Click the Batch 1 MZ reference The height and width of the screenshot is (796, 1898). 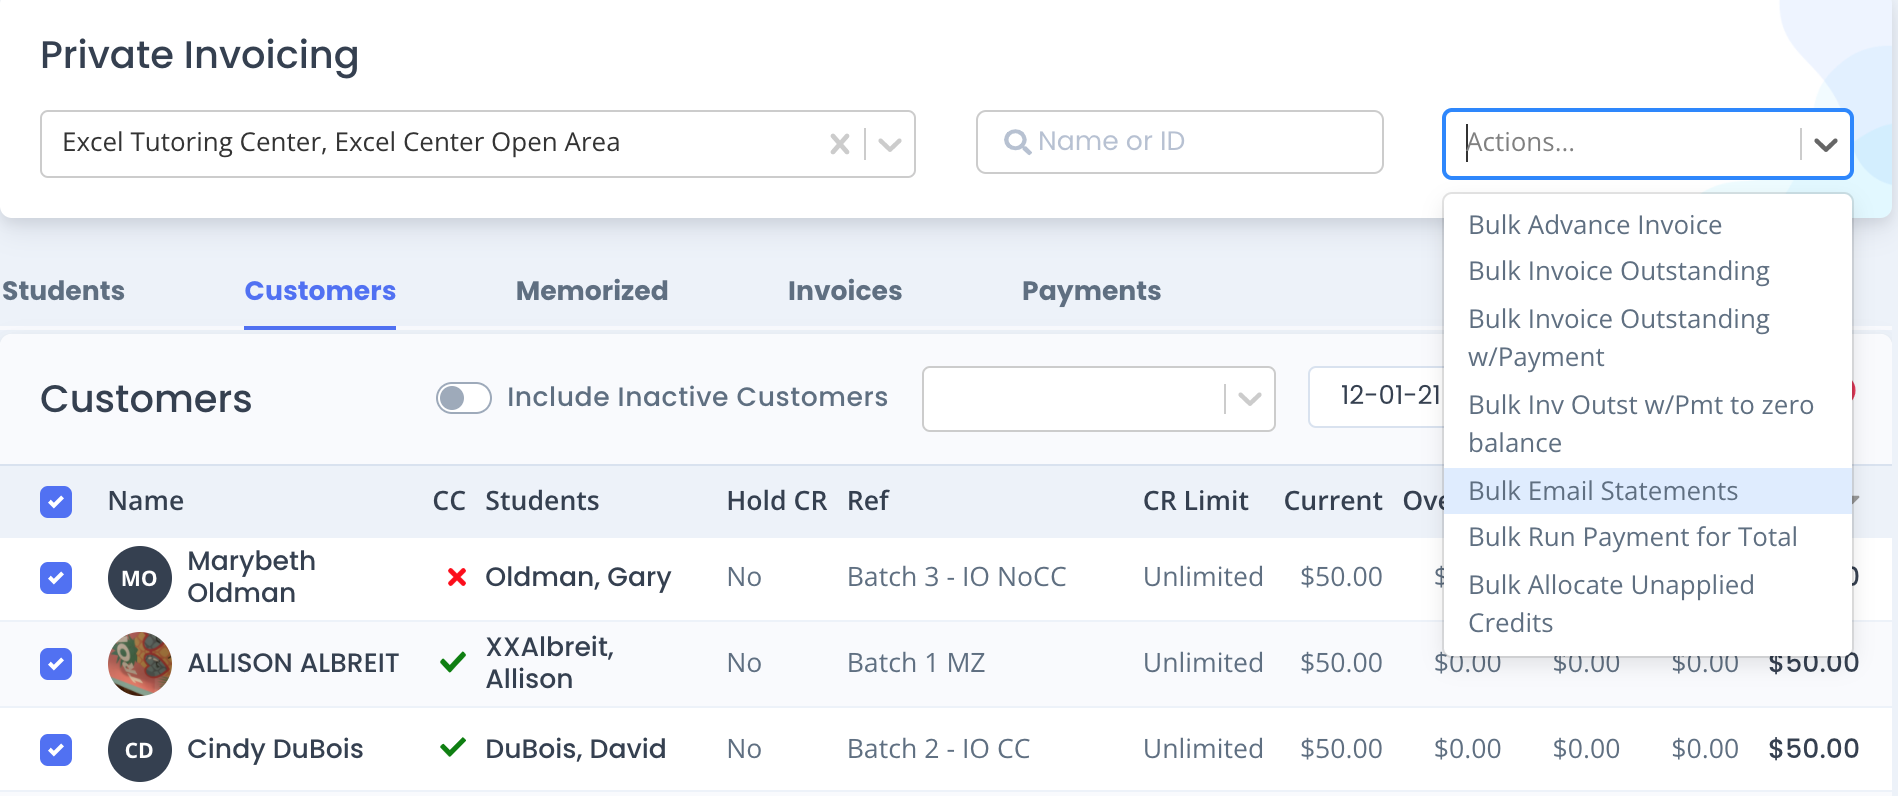point(916,663)
